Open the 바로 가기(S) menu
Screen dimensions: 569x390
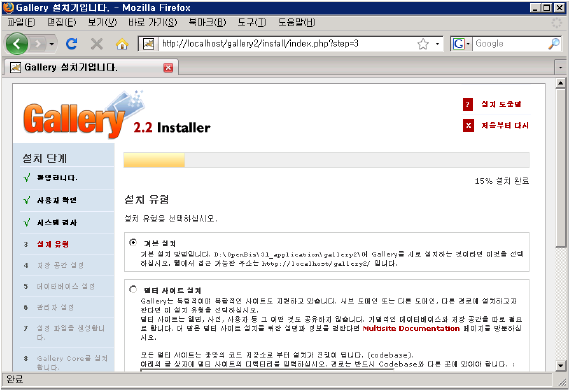[x=153, y=22]
